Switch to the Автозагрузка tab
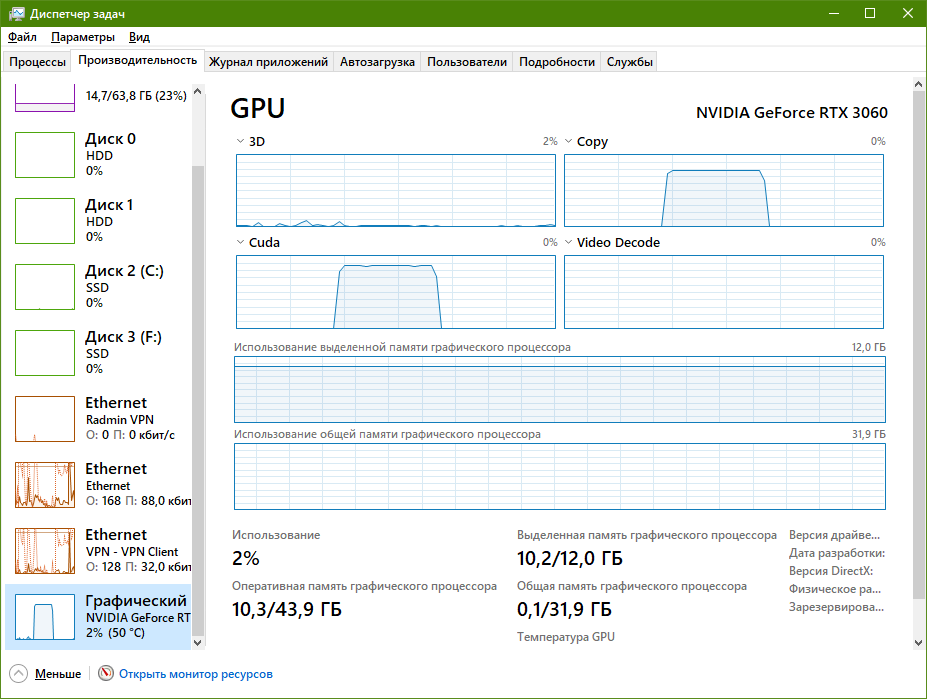This screenshot has height=699, width=927. 377,61
